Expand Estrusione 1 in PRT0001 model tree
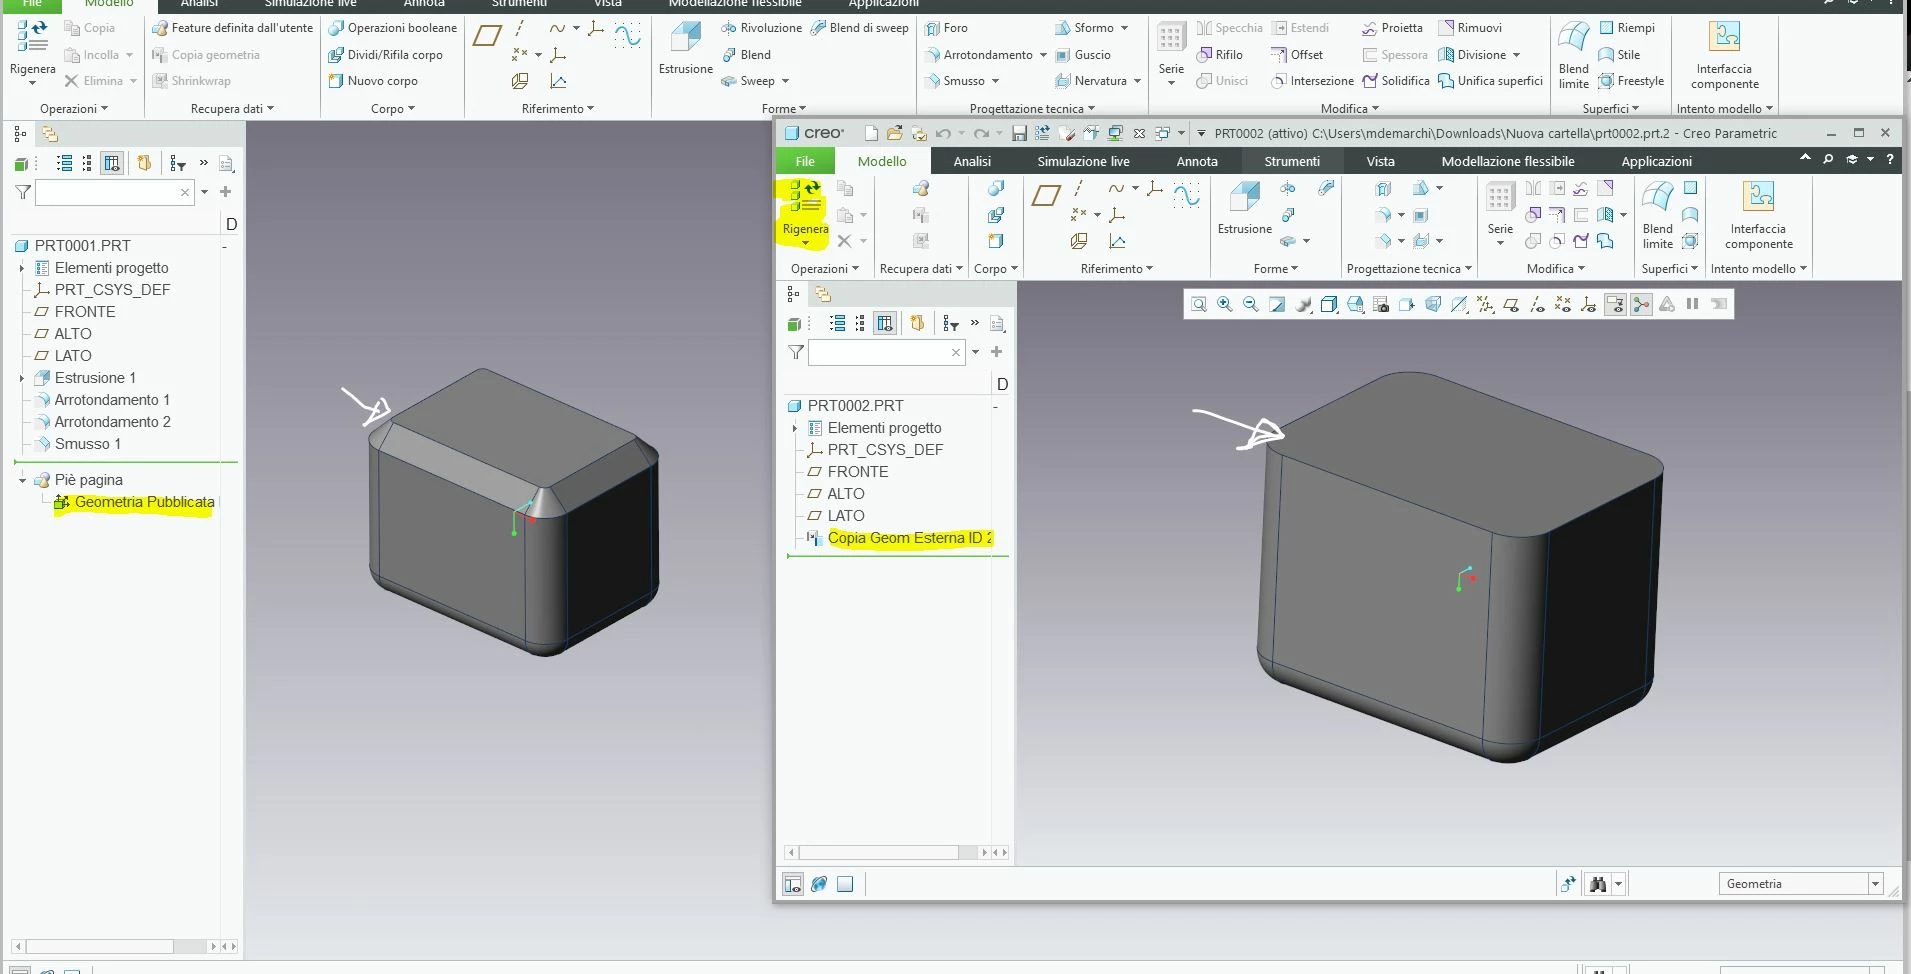 [x=22, y=378]
